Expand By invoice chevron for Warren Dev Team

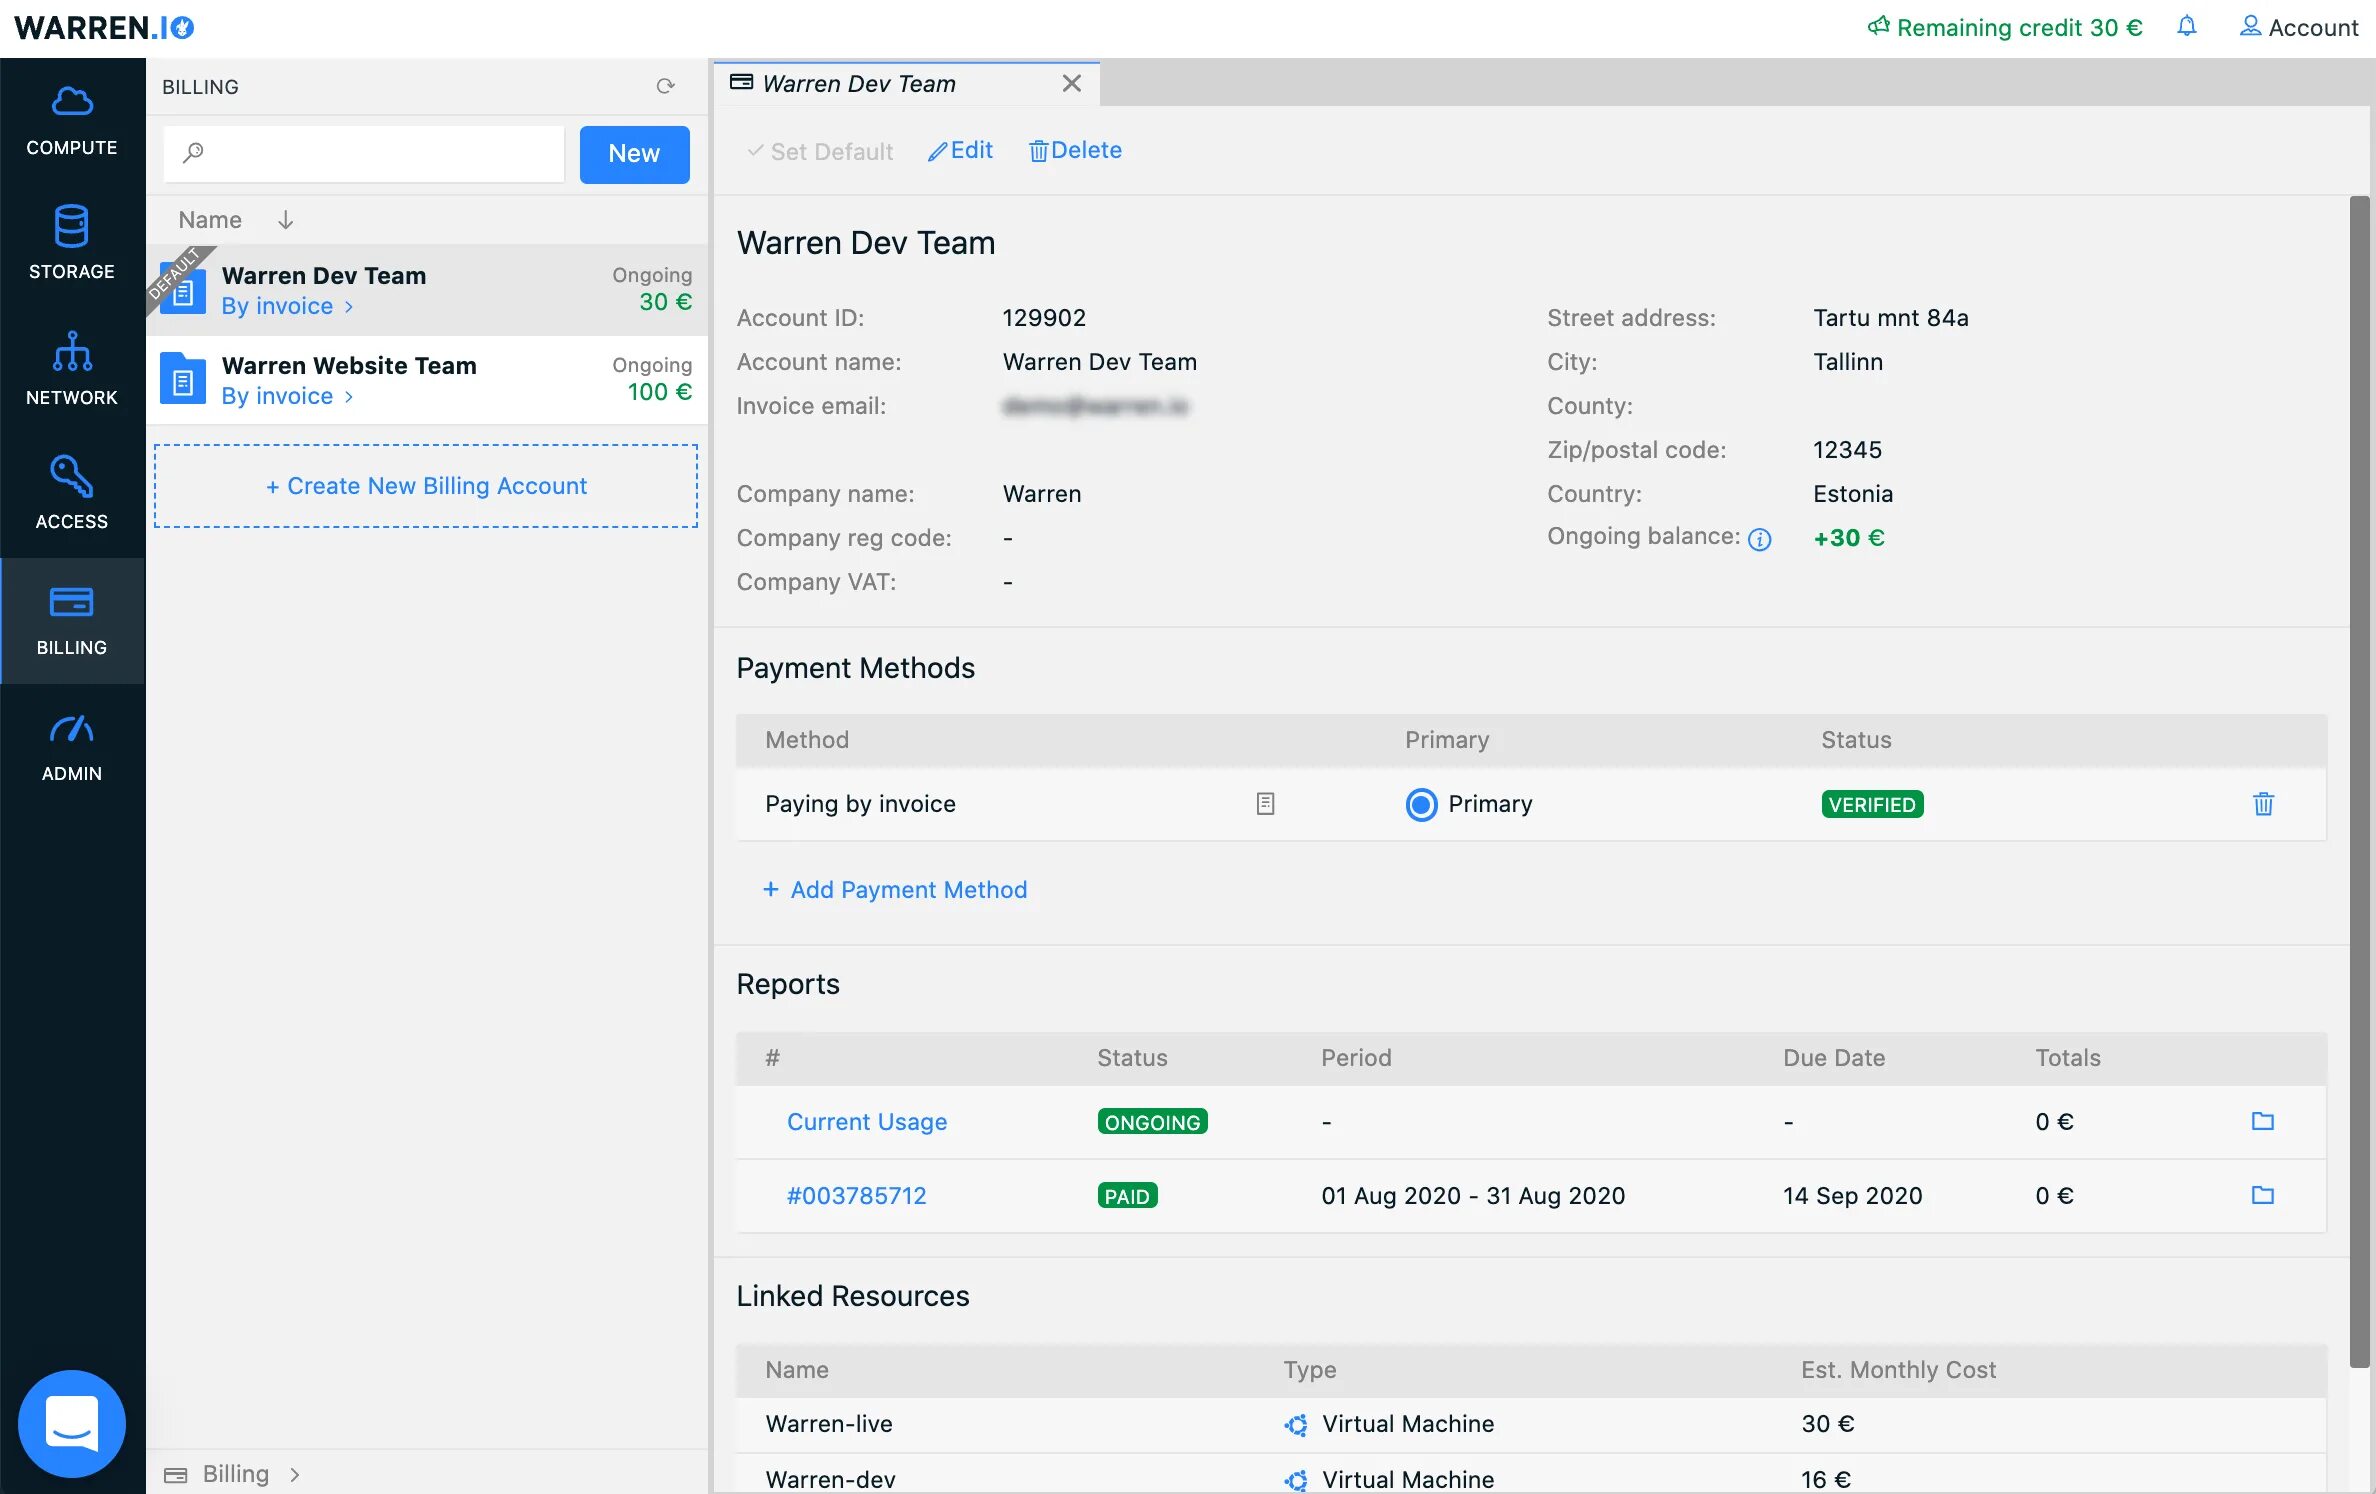[349, 307]
